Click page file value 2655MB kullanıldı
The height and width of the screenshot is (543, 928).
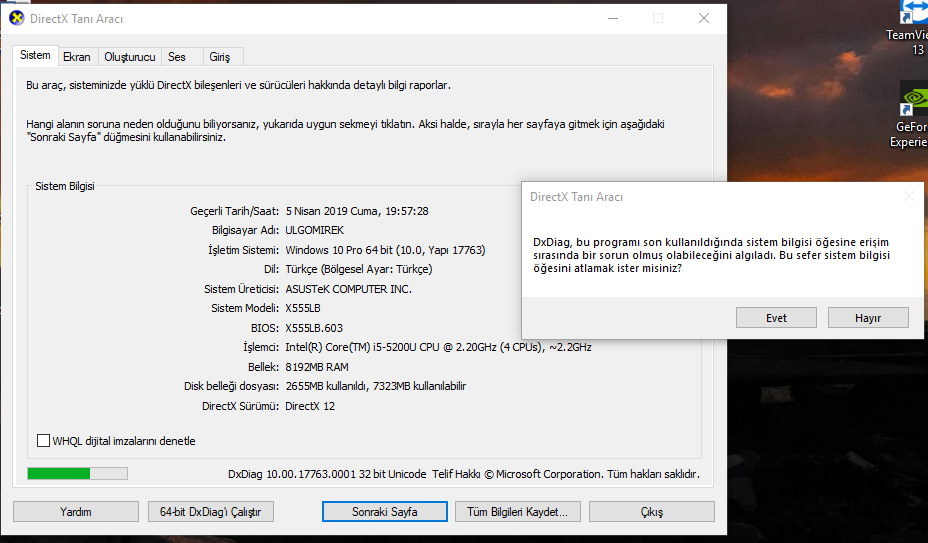coord(326,387)
